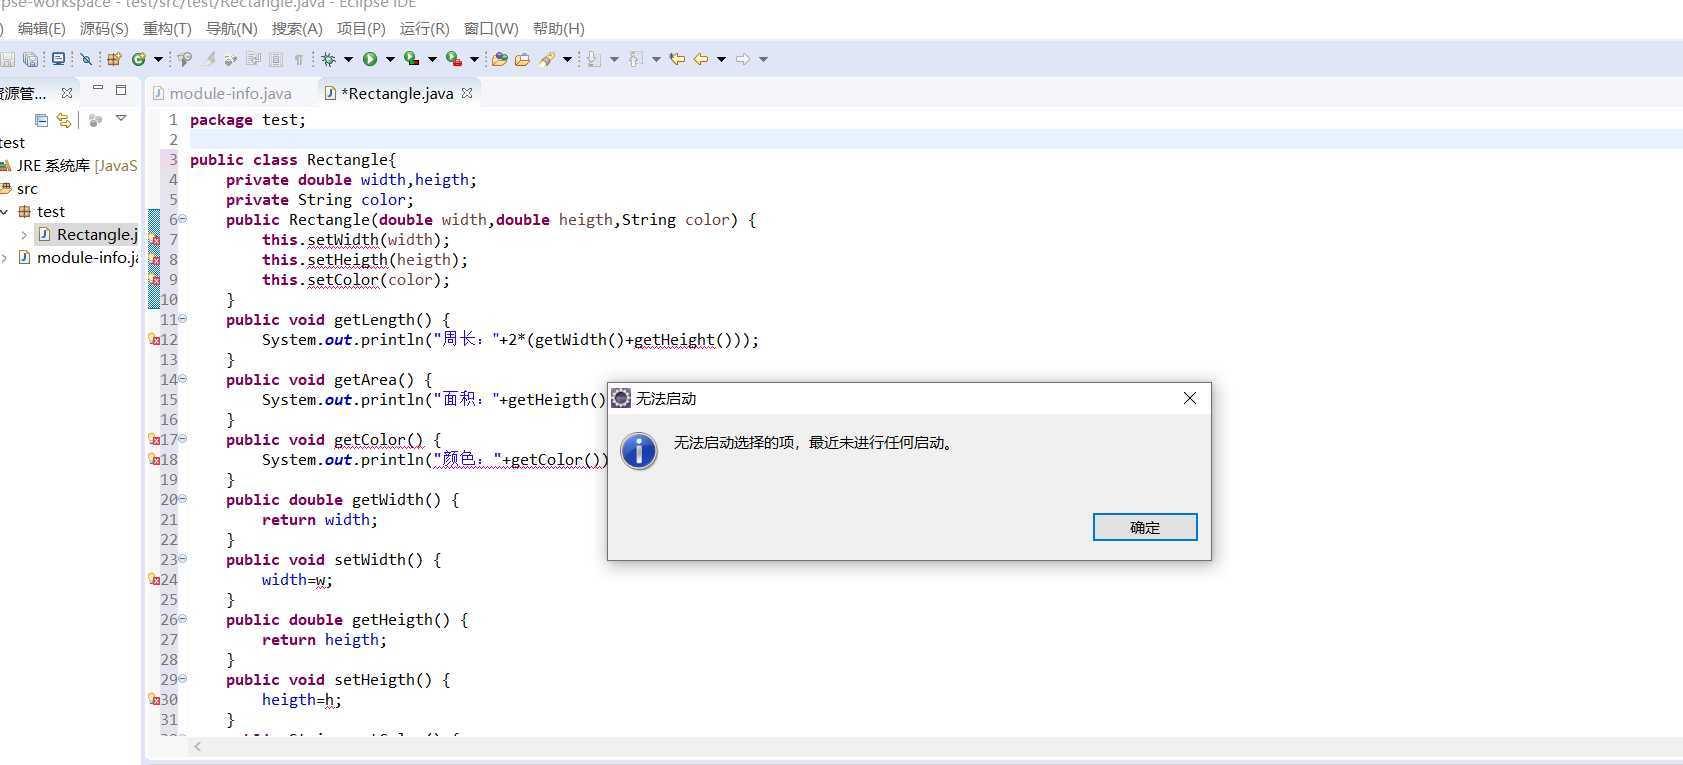Expand the Rectangle.java tree node

[24, 235]
